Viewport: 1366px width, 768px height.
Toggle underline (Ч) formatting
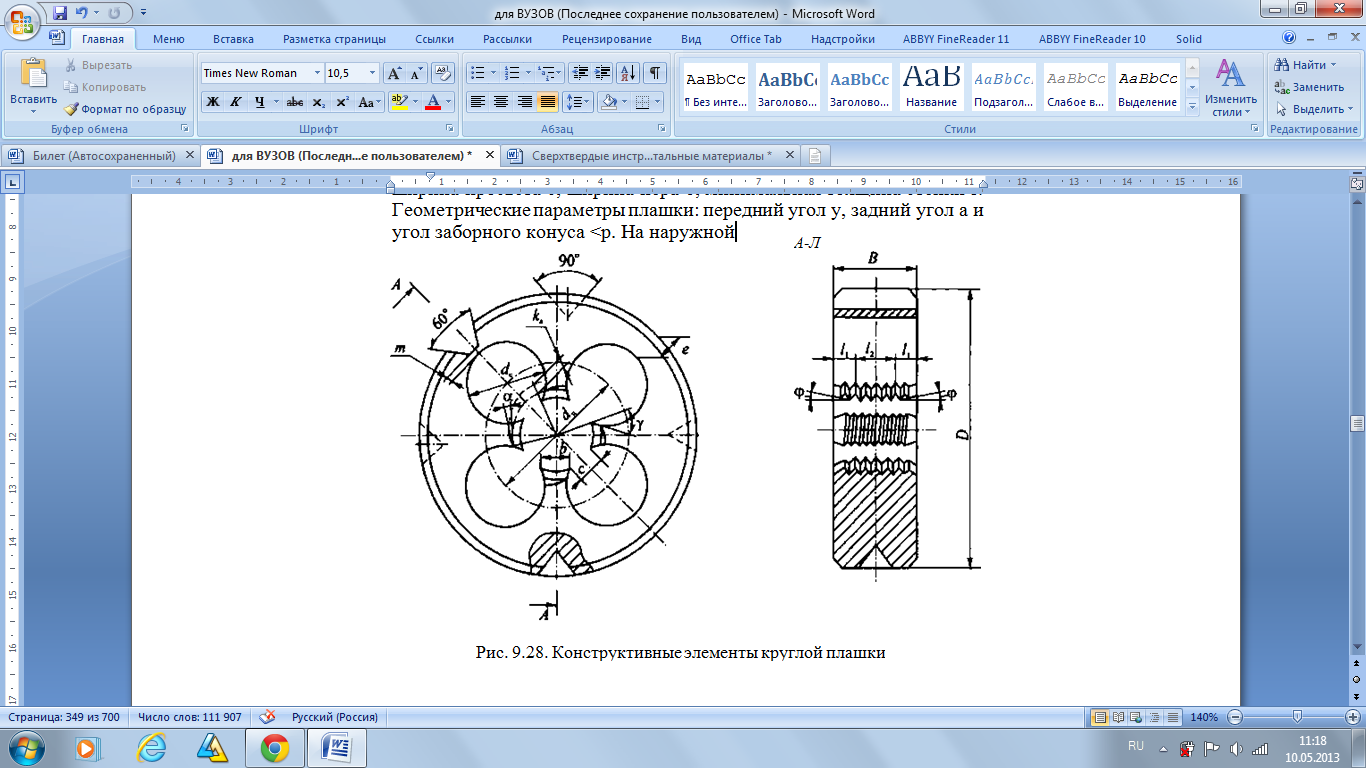click(260, 102)
